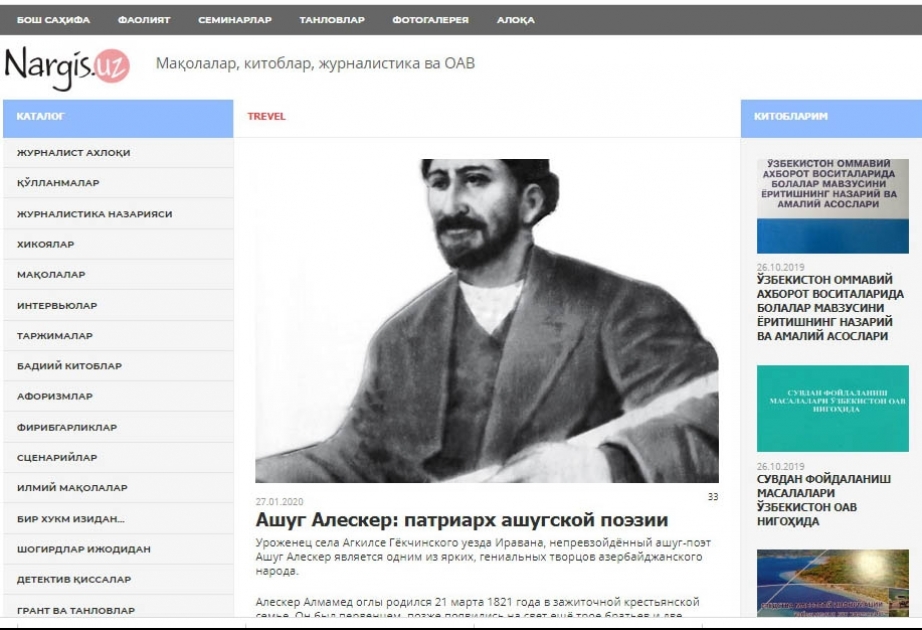Click the article date 27.01.2020

coord(279,502)
